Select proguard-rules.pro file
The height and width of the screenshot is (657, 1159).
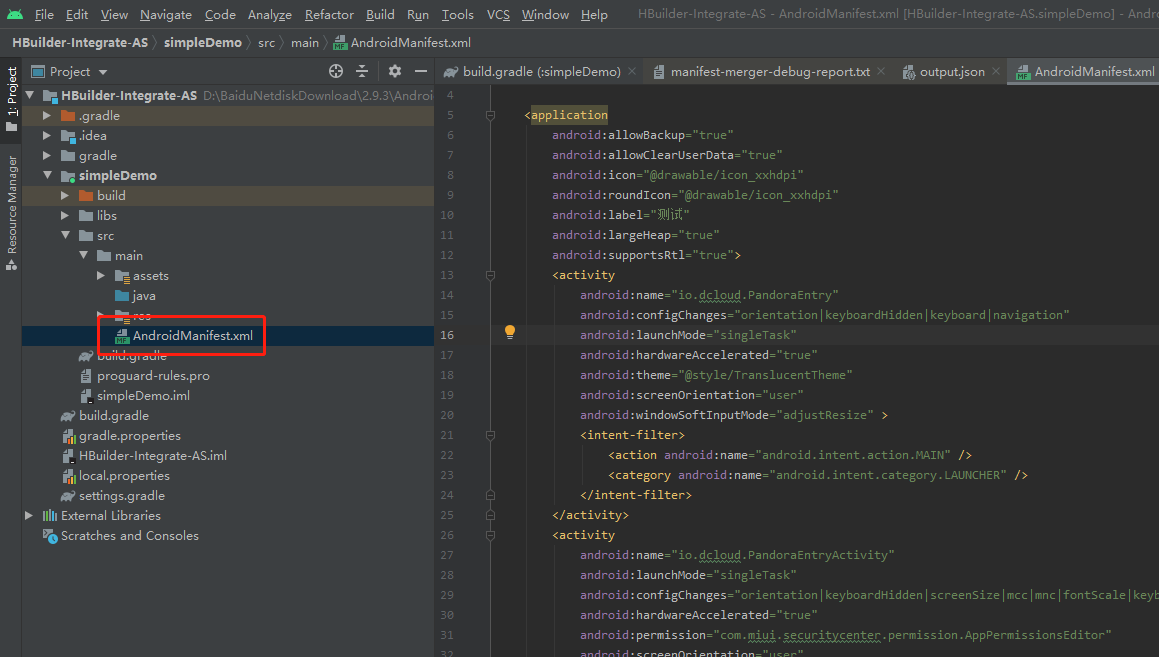144,375
